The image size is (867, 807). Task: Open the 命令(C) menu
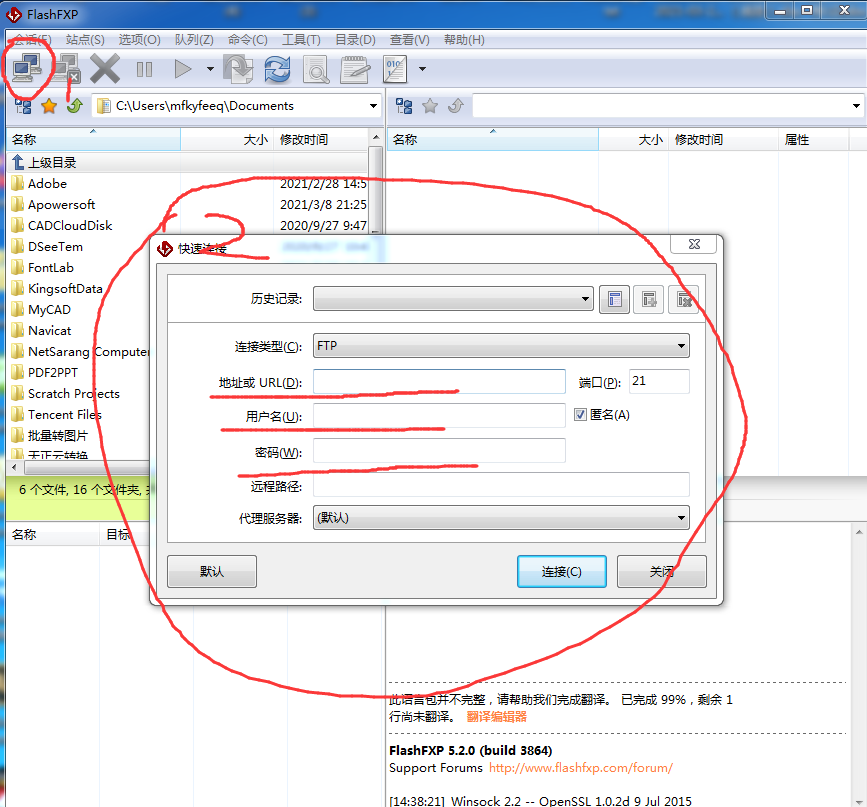[x=248, y=40]
